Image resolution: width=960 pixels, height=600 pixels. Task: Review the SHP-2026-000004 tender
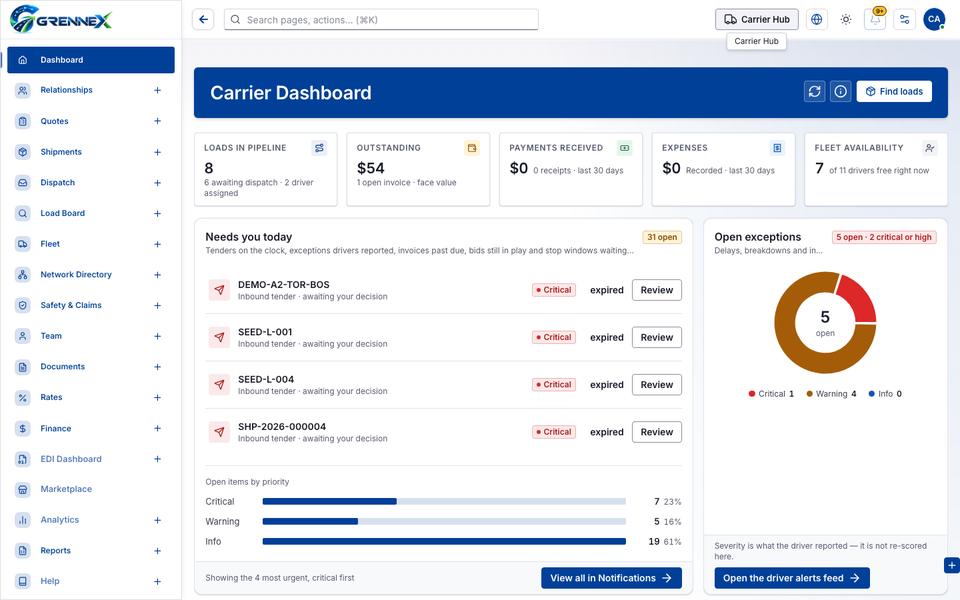point(656,432)
